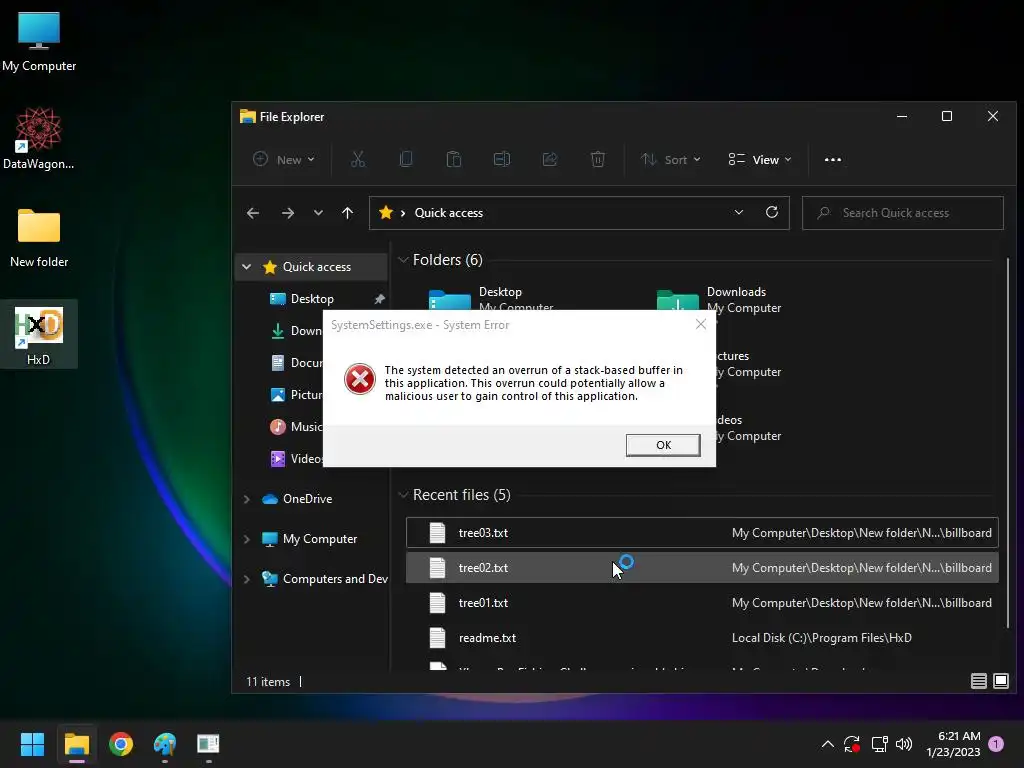Select Music in the navigation pane

tap(306, 426)
